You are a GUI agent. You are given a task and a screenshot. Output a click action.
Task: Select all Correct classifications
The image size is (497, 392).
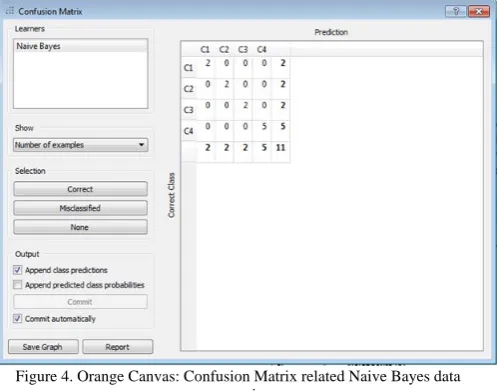click(x=80, y=189)
